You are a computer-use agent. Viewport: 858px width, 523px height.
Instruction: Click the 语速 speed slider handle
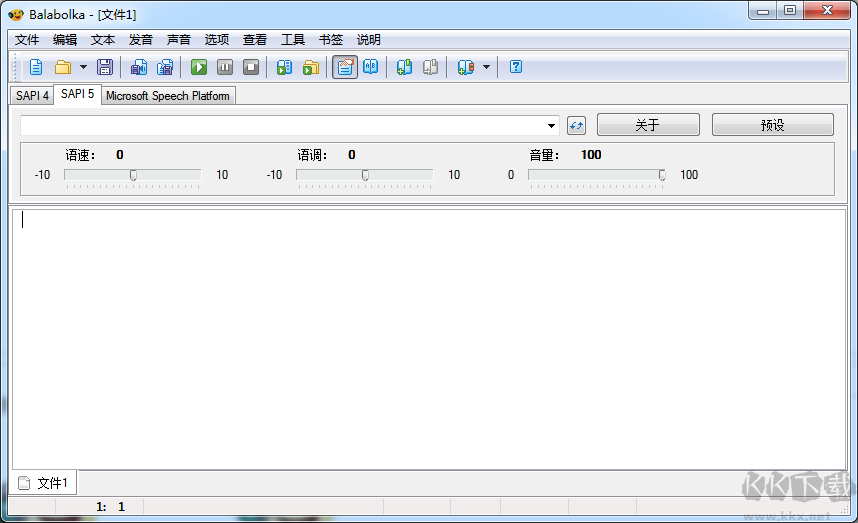coord(133,175)
